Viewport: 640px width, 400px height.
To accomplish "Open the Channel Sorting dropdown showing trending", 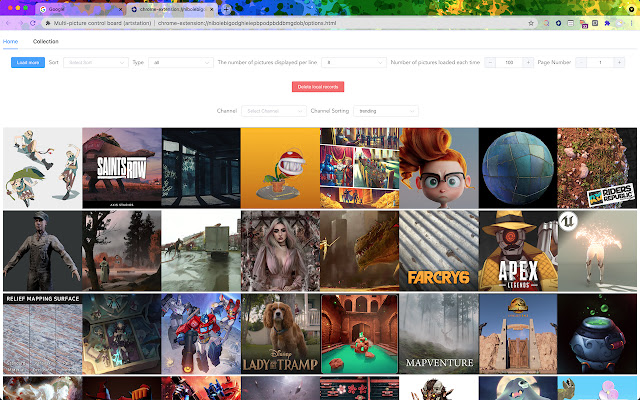I will 386,111.
